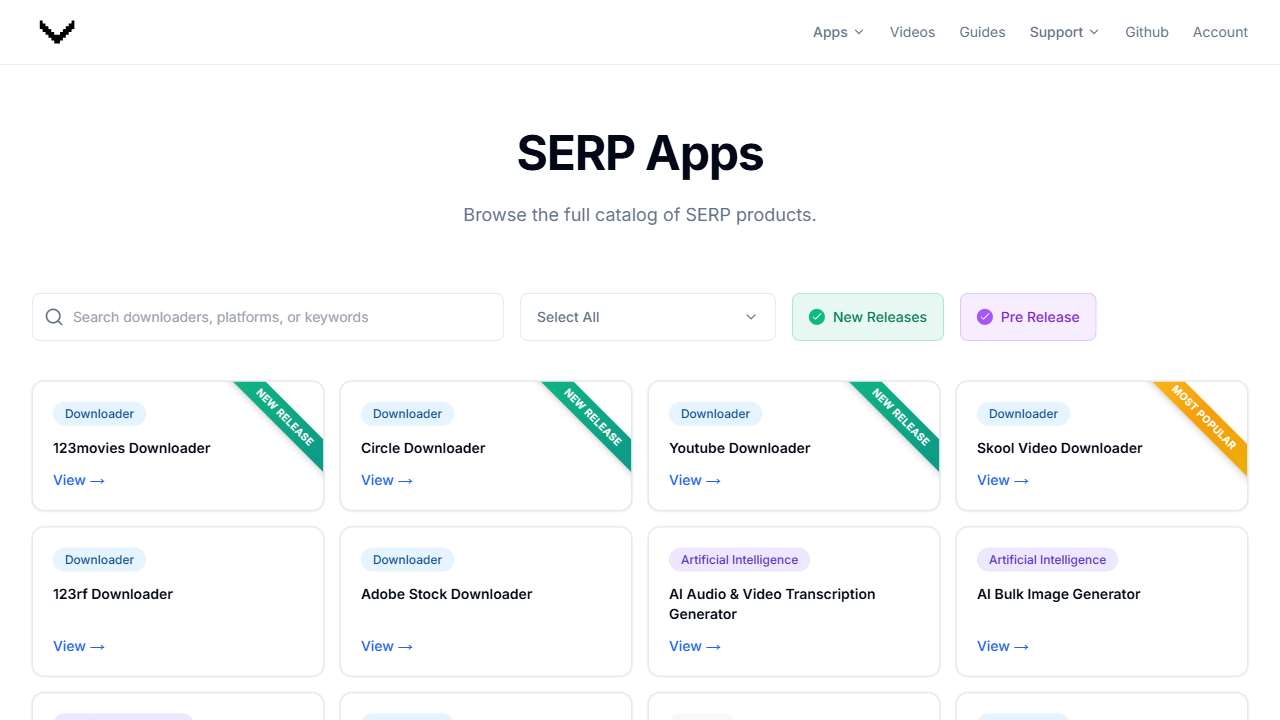Click Downloader badge on Adobe Stock Downloader card
The width and height of the screenshot is (1280, 720).
click(407, 560)
